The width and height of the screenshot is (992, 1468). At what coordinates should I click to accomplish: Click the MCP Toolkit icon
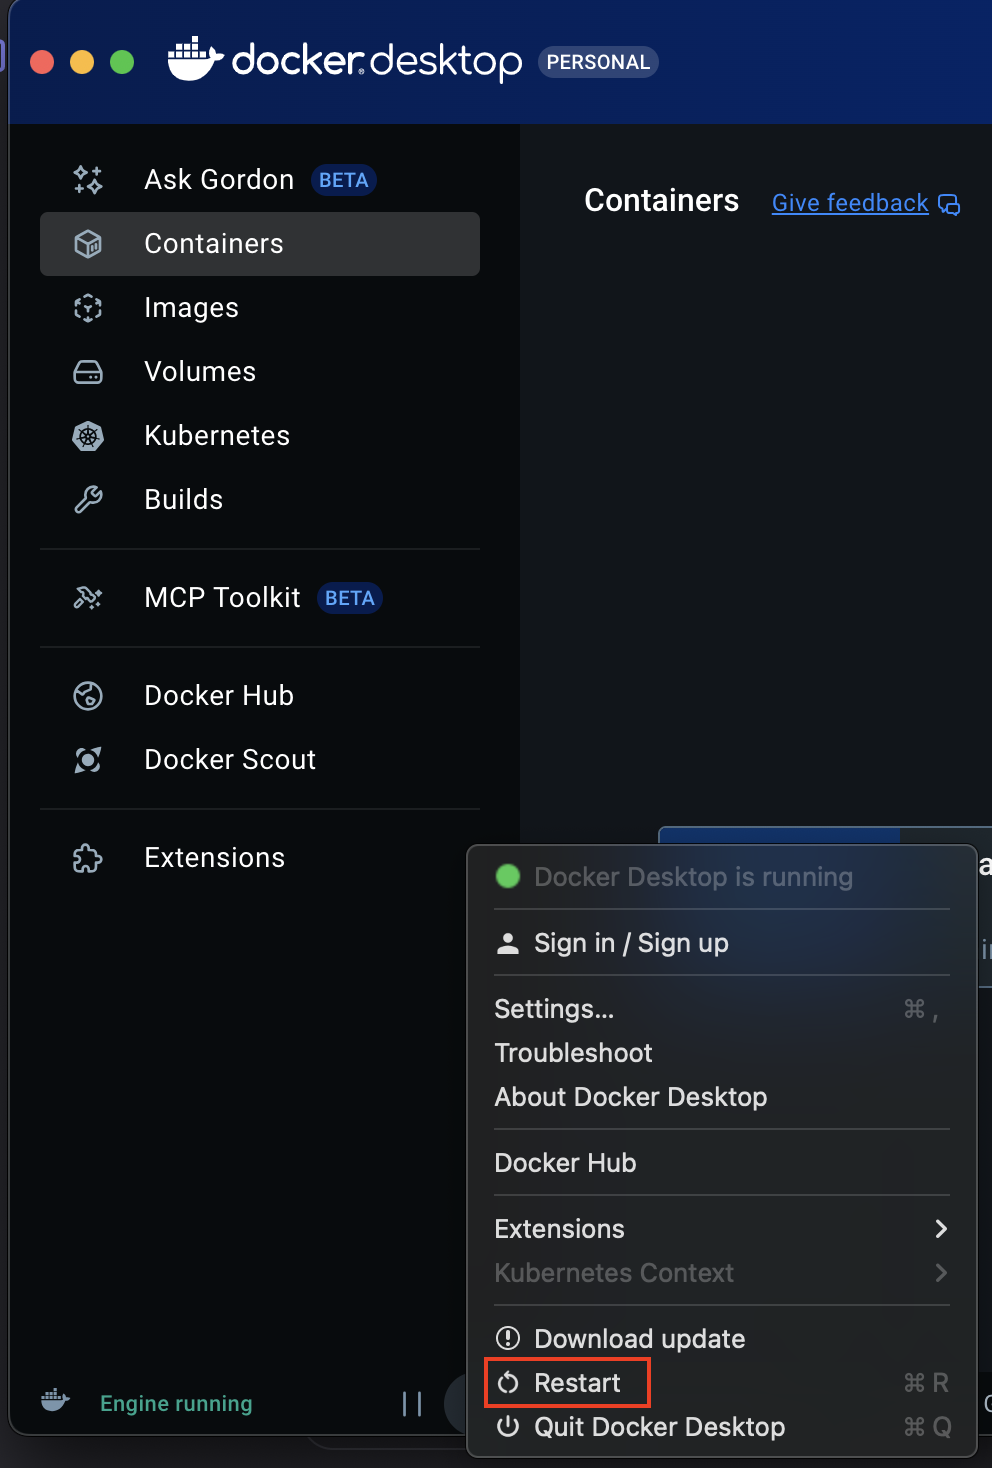coord(88,598)
